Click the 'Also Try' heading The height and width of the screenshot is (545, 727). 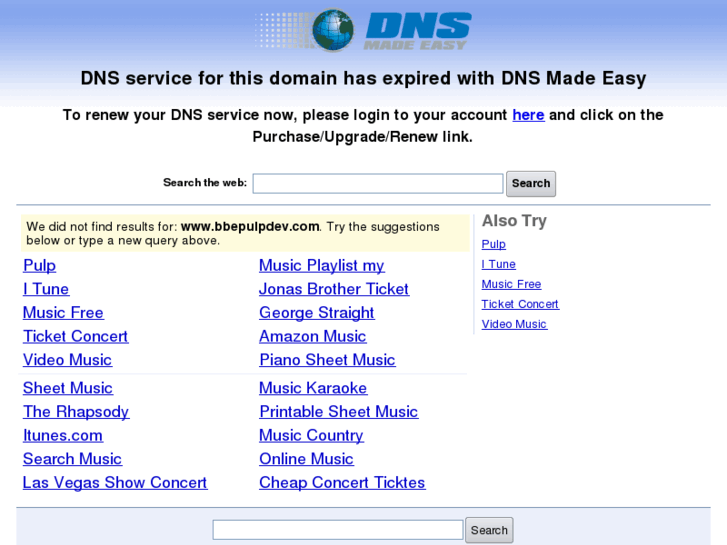pyautogui.click(x=514, y=221)
